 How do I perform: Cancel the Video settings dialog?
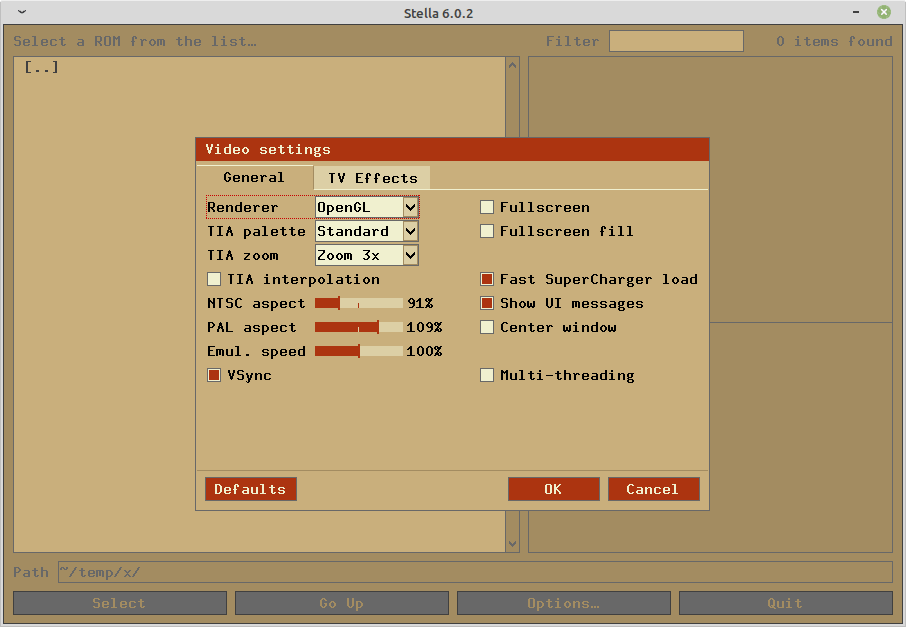[653, 489]
